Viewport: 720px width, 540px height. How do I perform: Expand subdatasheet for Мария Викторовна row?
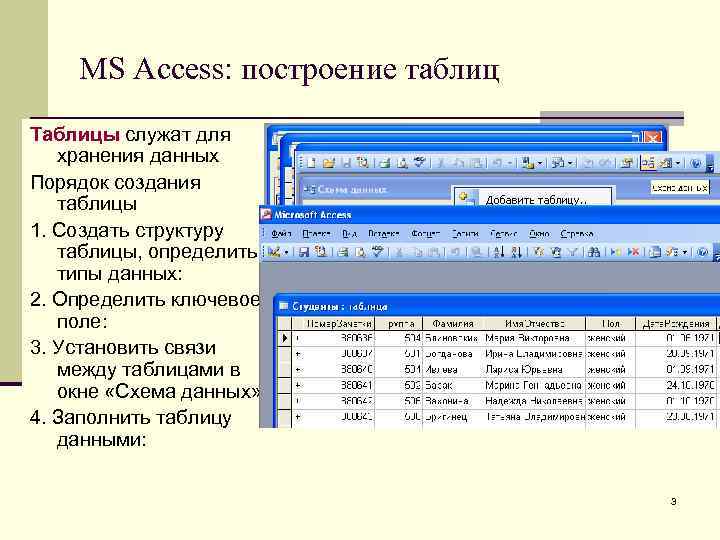[298, 338]
